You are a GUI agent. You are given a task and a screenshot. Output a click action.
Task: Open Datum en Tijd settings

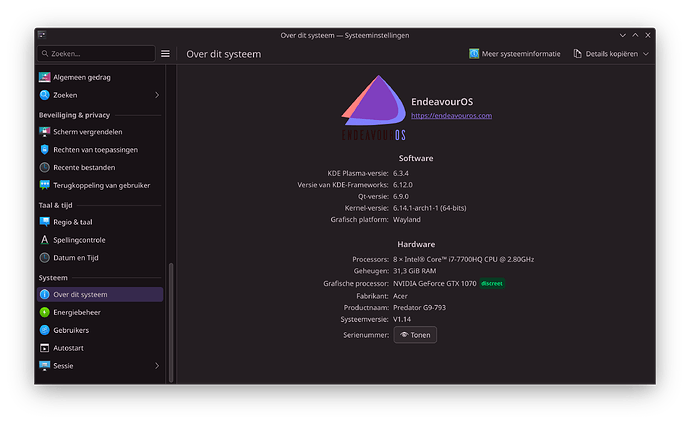[x=100, y=258]
